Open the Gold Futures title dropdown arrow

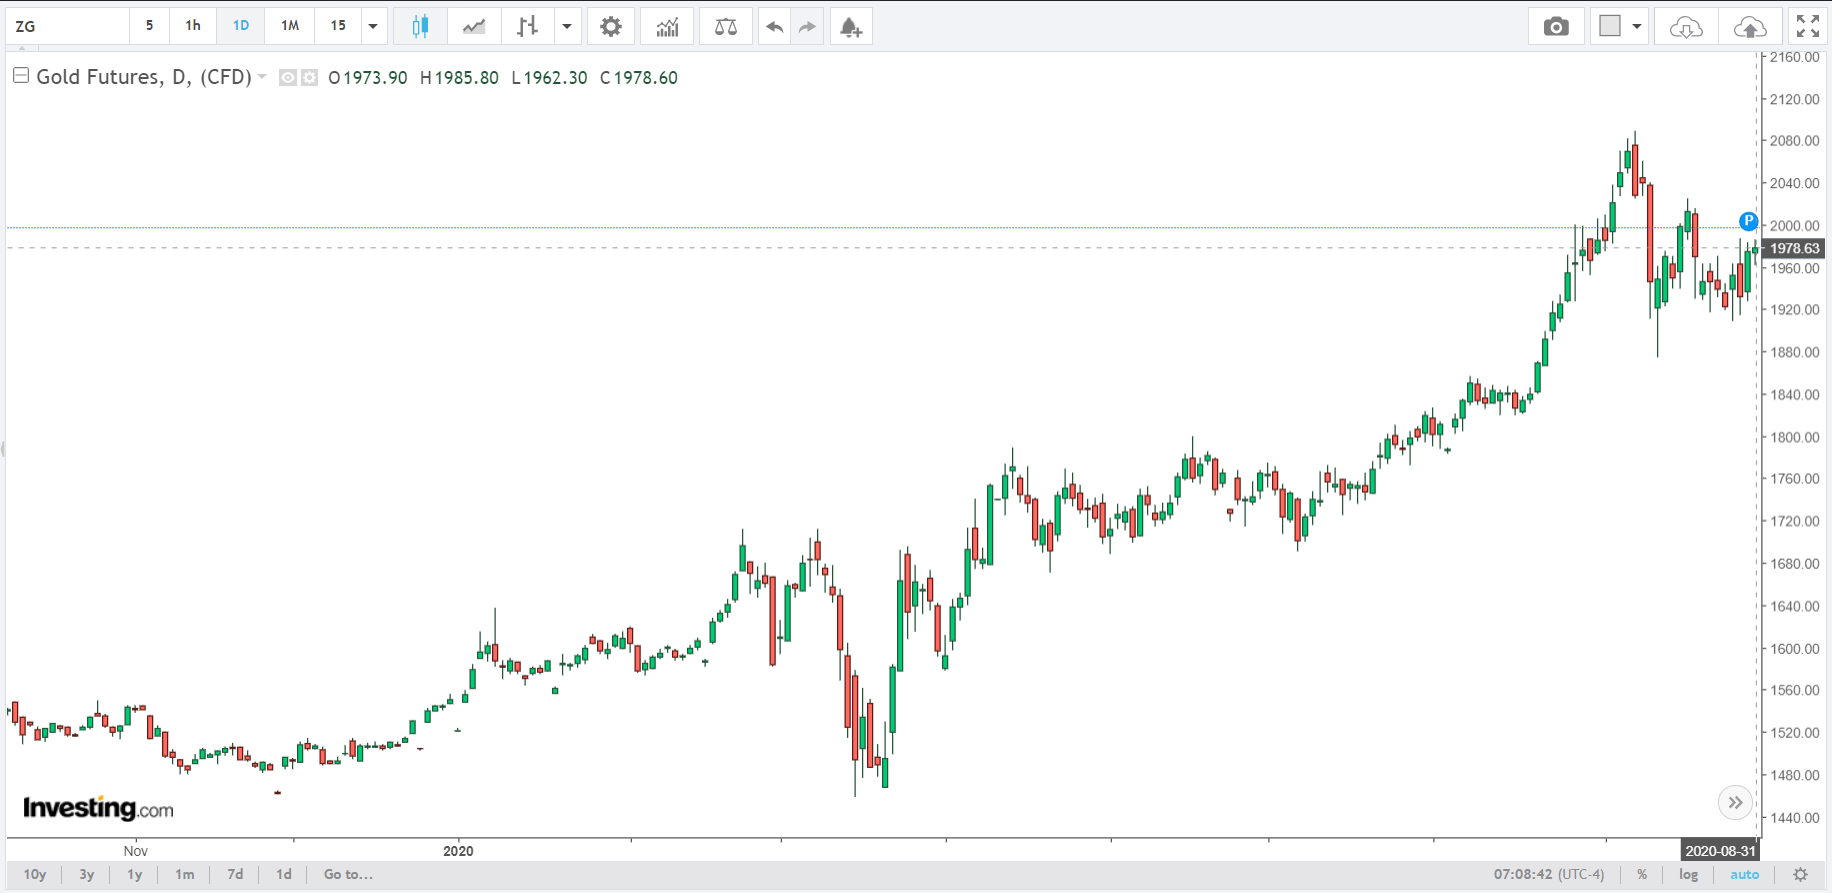tap(262, 77)
